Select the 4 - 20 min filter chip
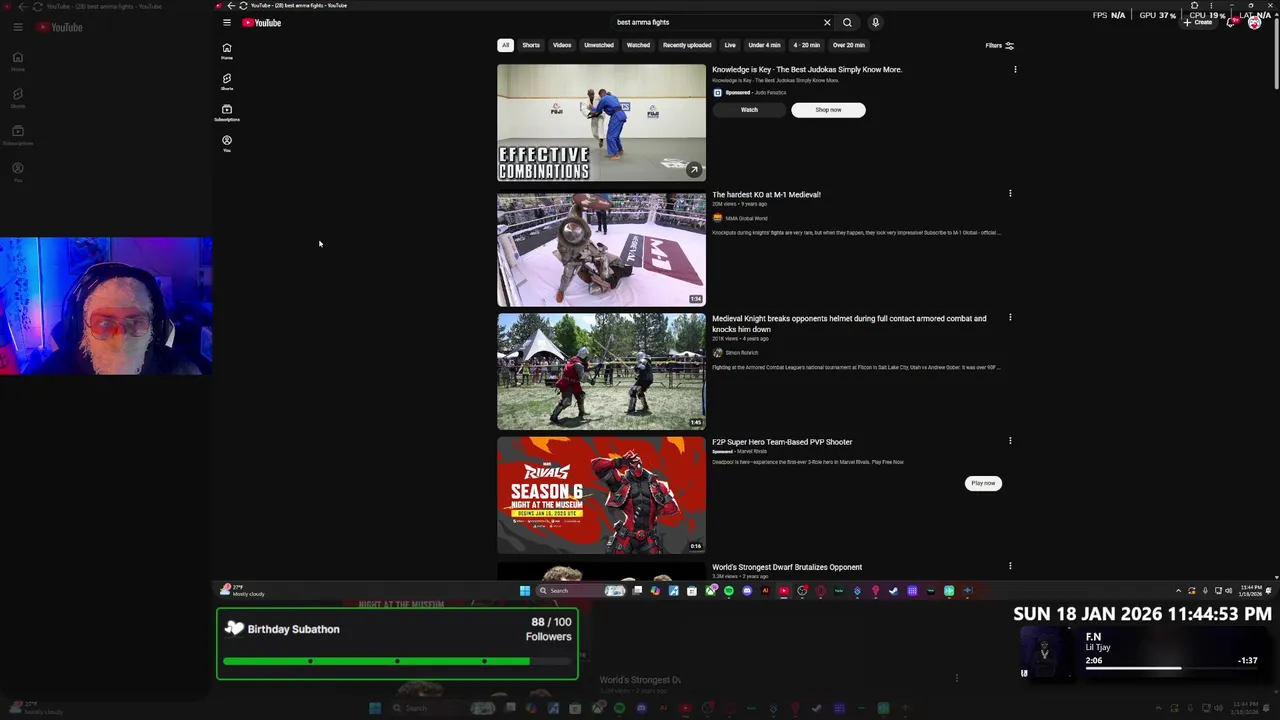 tap(807, 45)
